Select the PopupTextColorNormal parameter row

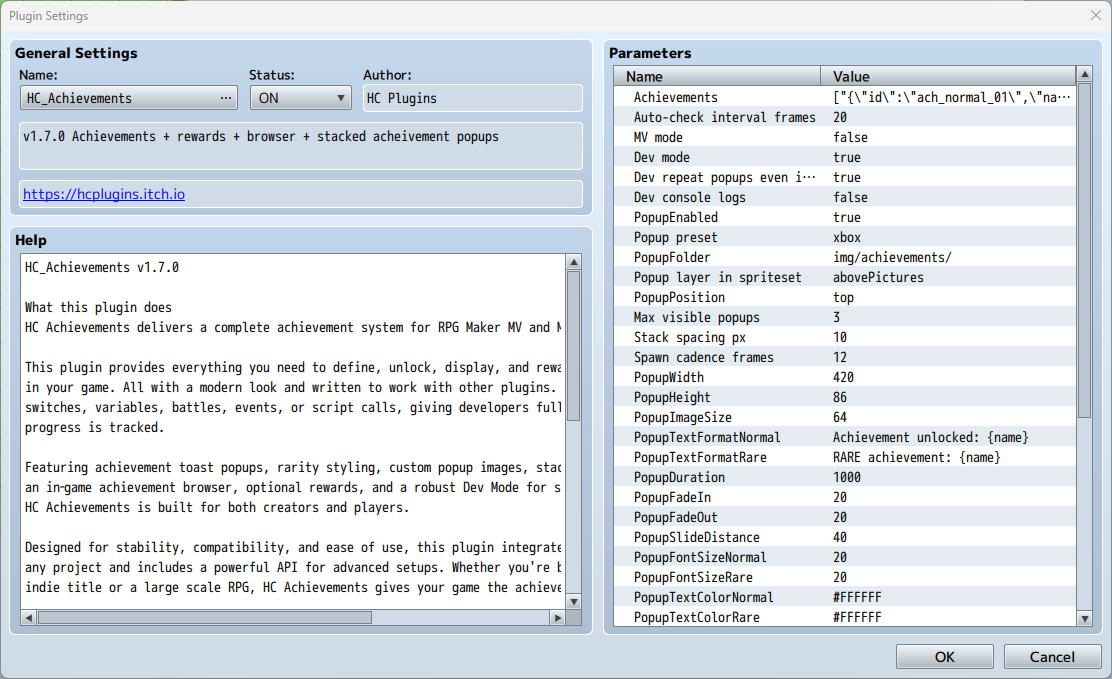point(845,597)
